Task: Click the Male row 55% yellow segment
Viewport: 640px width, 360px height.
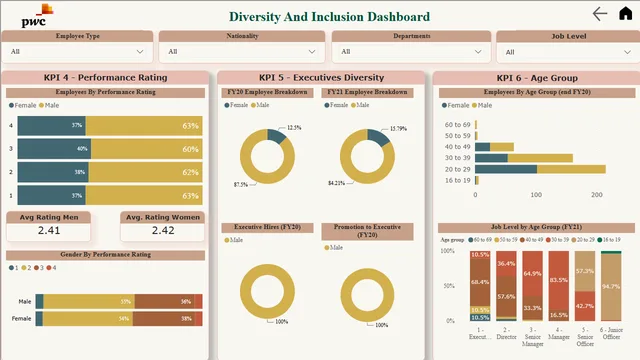Action: pyautogui.click(x=89, y=301)
